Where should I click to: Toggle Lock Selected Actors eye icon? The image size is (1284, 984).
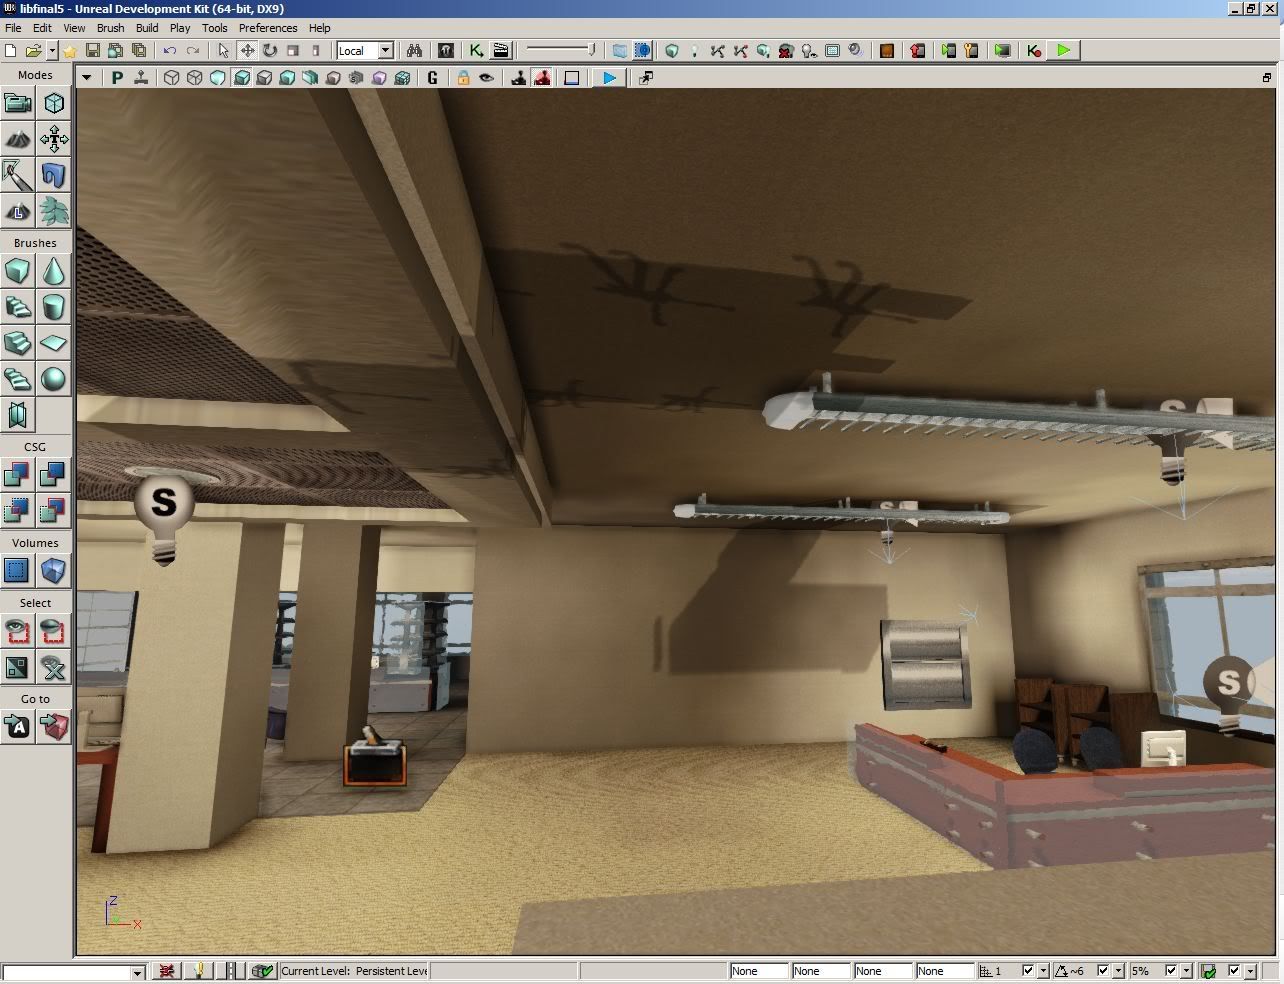coord(486,77)
